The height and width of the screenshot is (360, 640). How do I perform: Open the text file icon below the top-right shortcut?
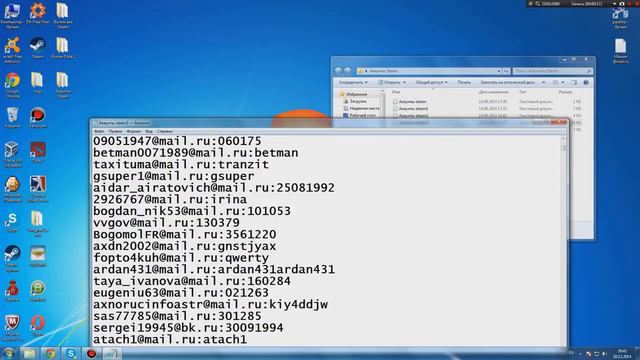click(x=620, y=51)
